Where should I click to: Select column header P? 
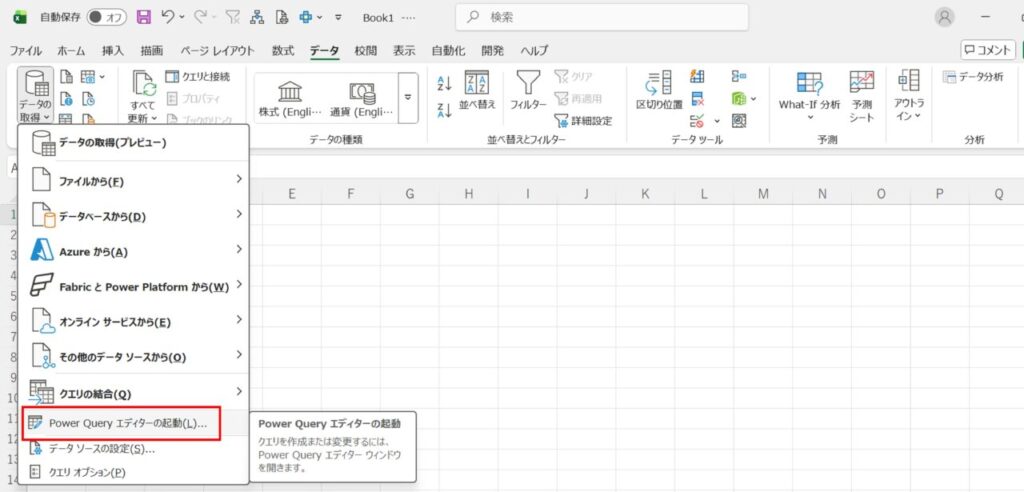tap(940, 193)
